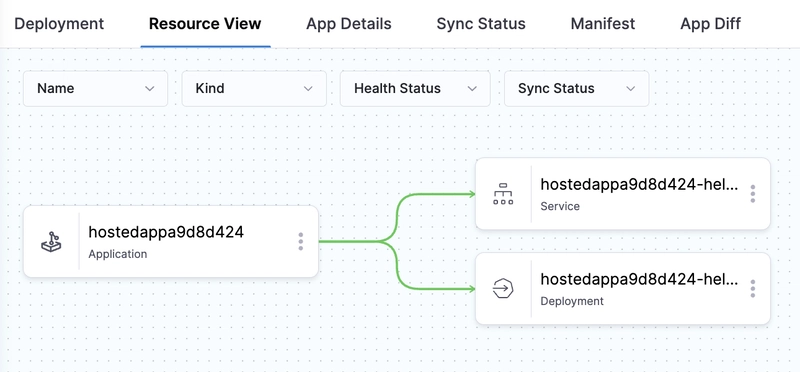
Task: Select the Service node name text
Action: point(639,185)
